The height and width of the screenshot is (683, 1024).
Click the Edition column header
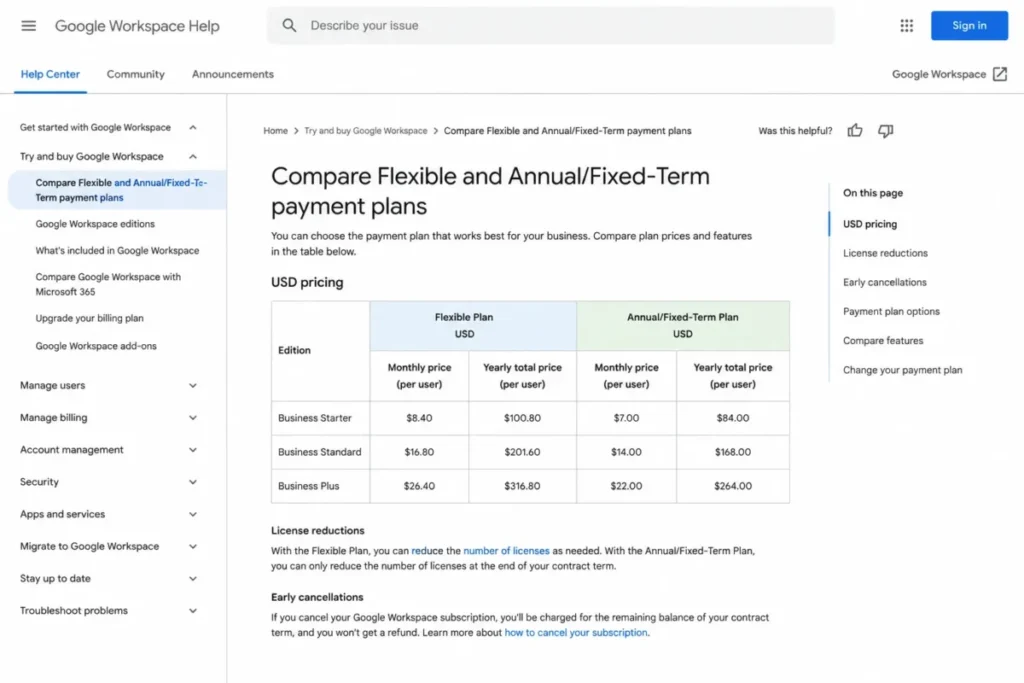coord(321,351)
